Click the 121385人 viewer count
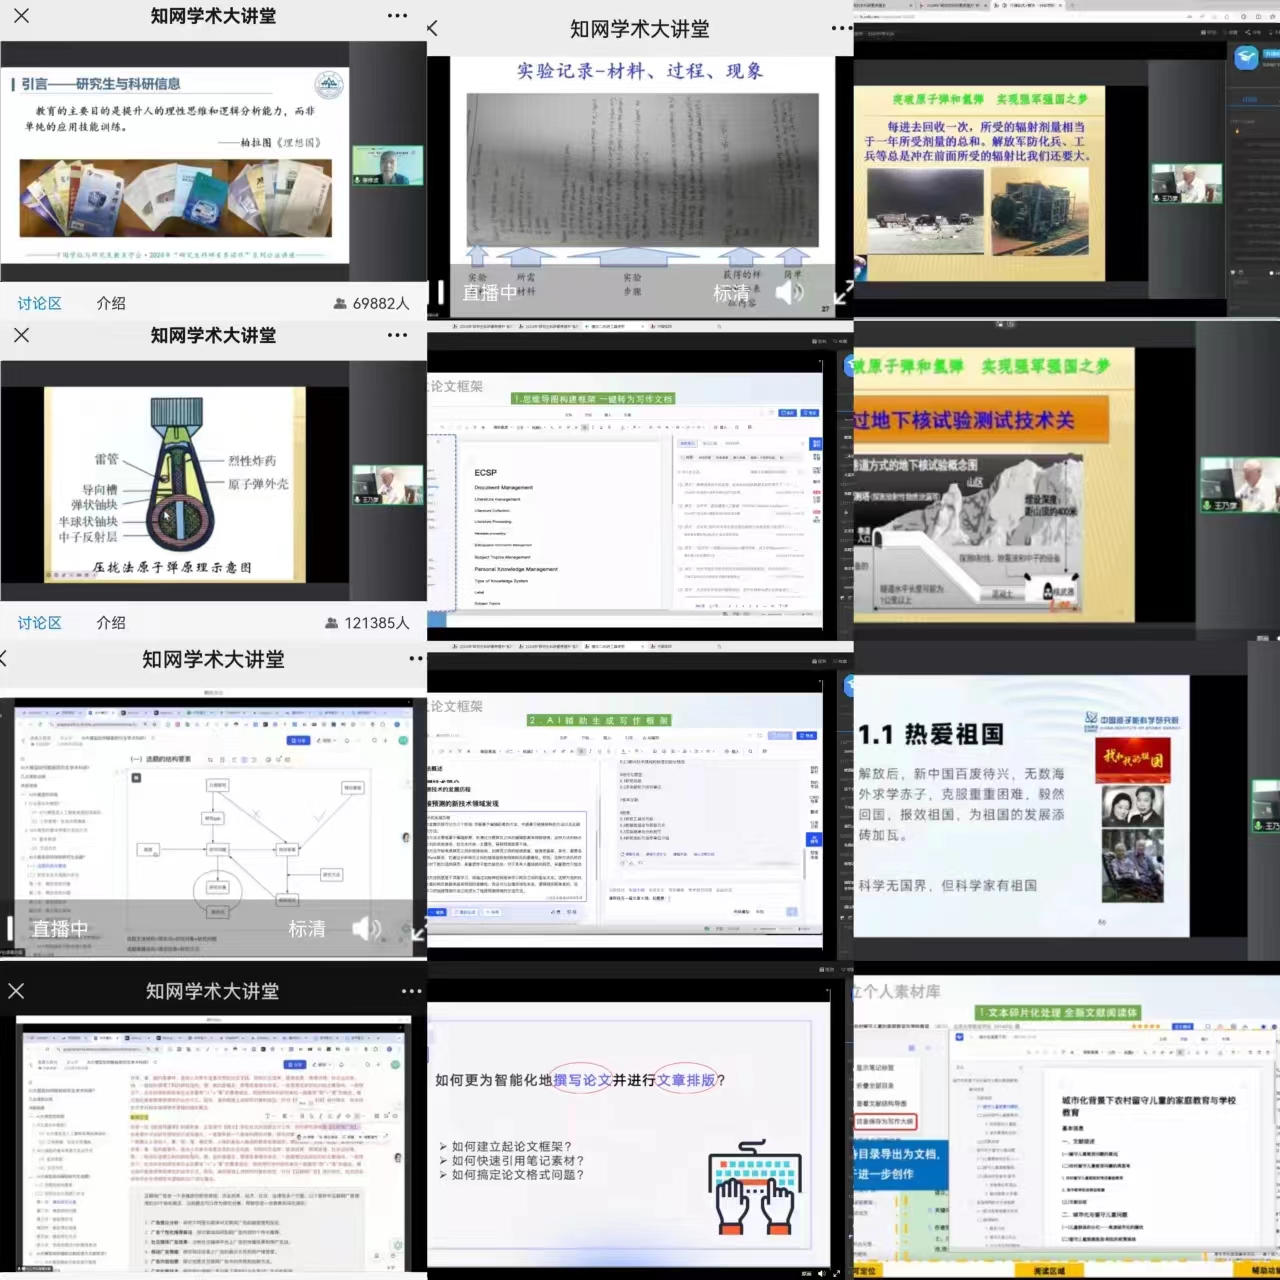This screenshot has height=1280, width=1280. (367, 623)
